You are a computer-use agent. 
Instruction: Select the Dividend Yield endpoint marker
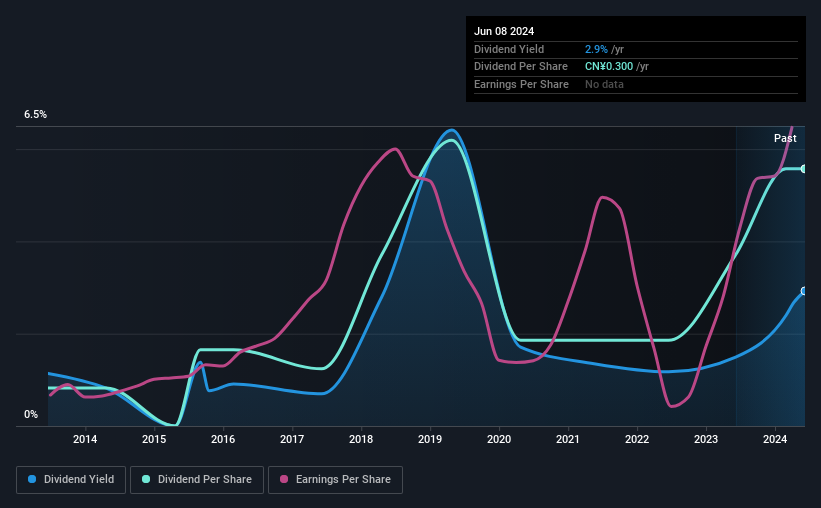tap(804, 291)
